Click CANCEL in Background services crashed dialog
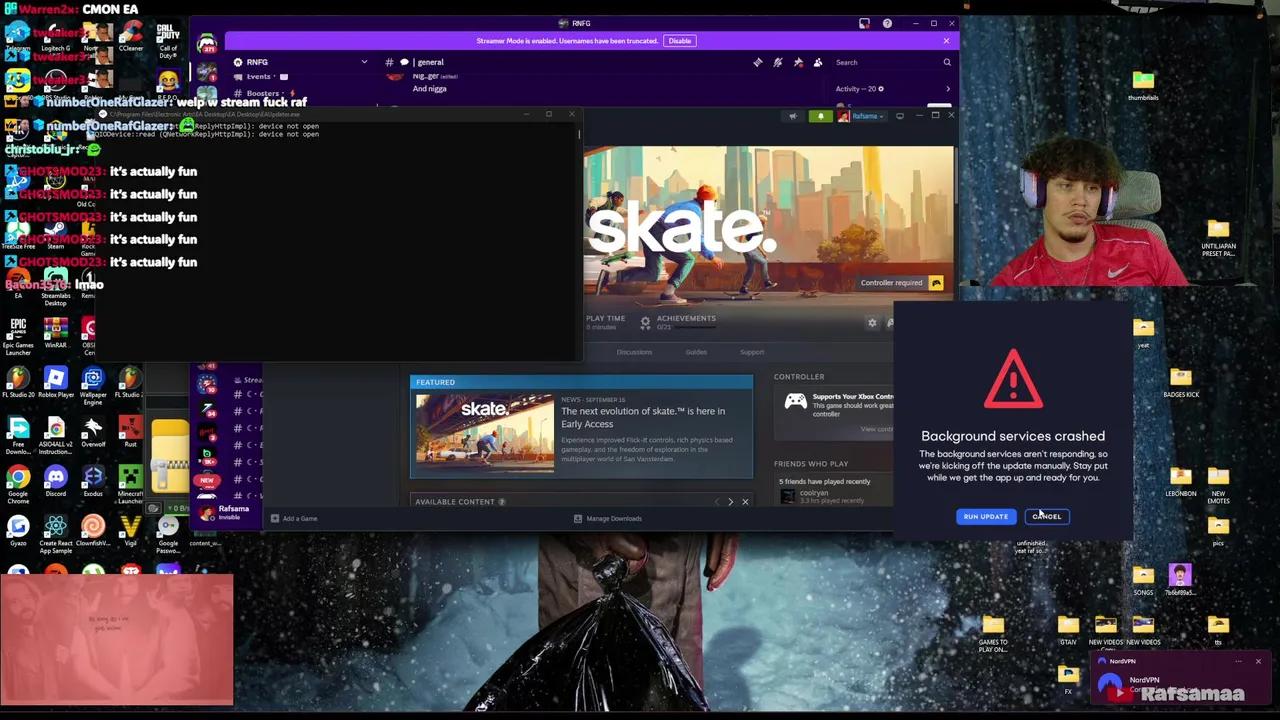The height and width of the screenshot is (720, 1280). 1047,516
